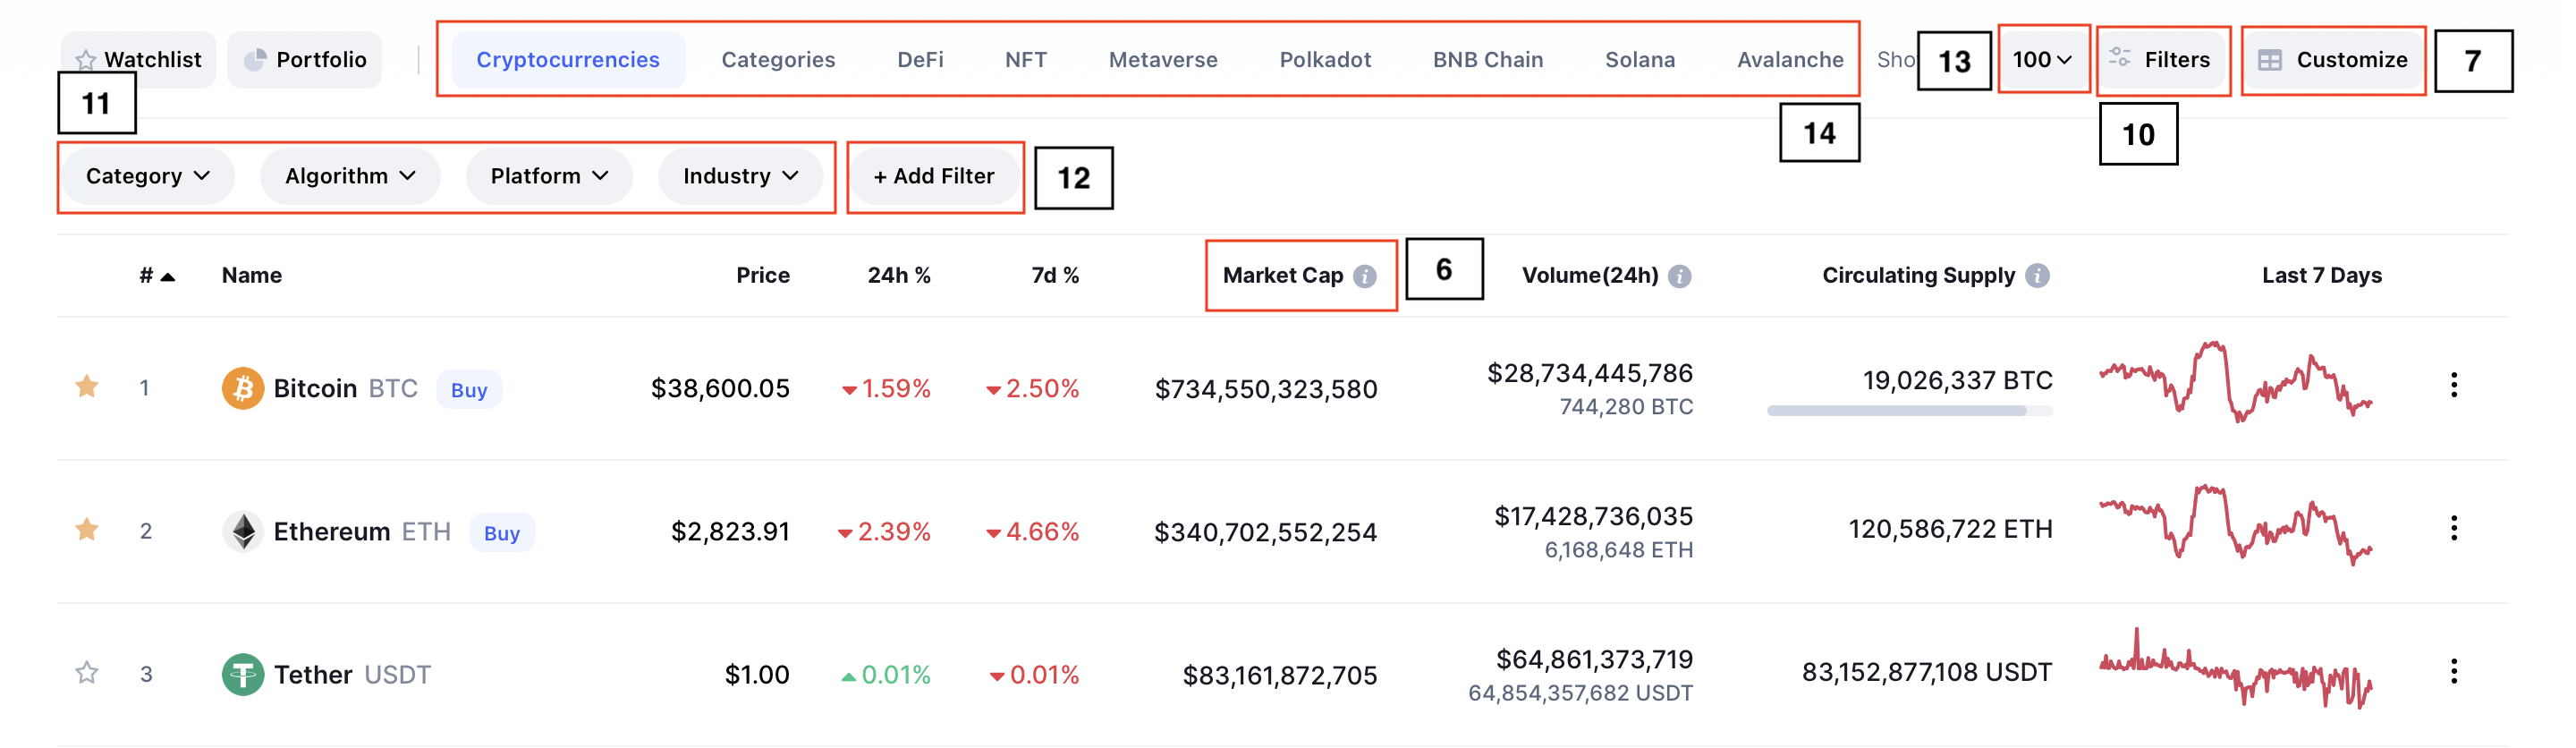The image size is (2576, 748).
Task: Click Buy button next to Bitcoin
Action: tap(469, 390)
